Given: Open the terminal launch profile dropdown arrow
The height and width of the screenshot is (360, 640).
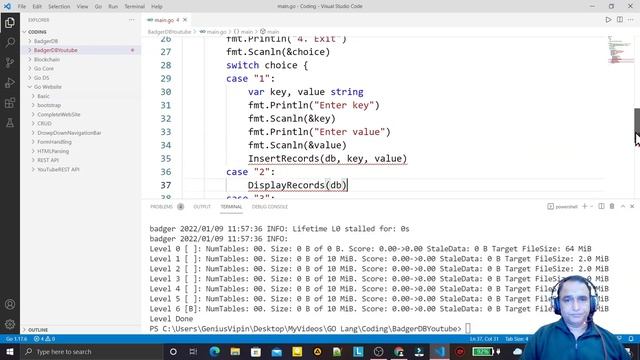Looking at the screenshot, I should 591,207.
